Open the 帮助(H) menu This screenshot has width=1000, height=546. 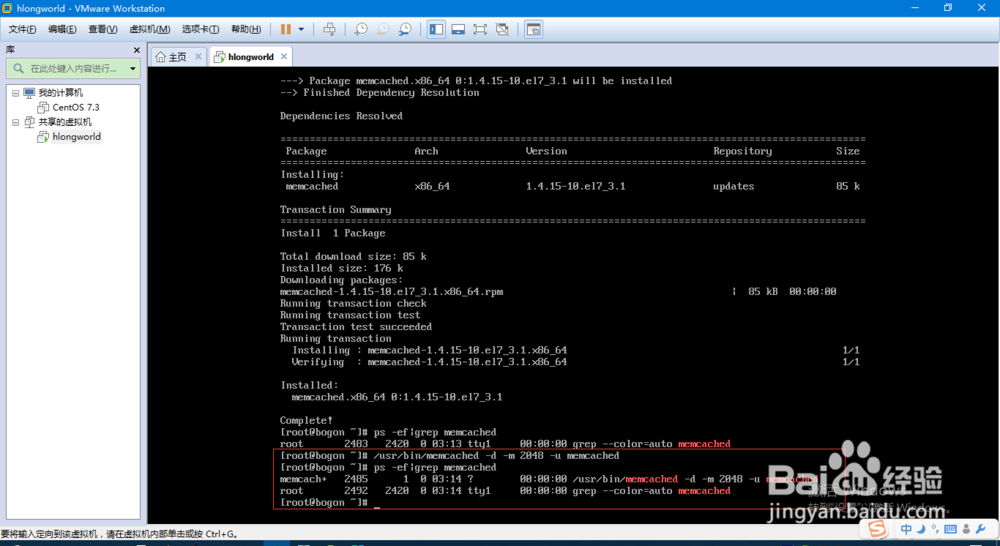[246, 29]
